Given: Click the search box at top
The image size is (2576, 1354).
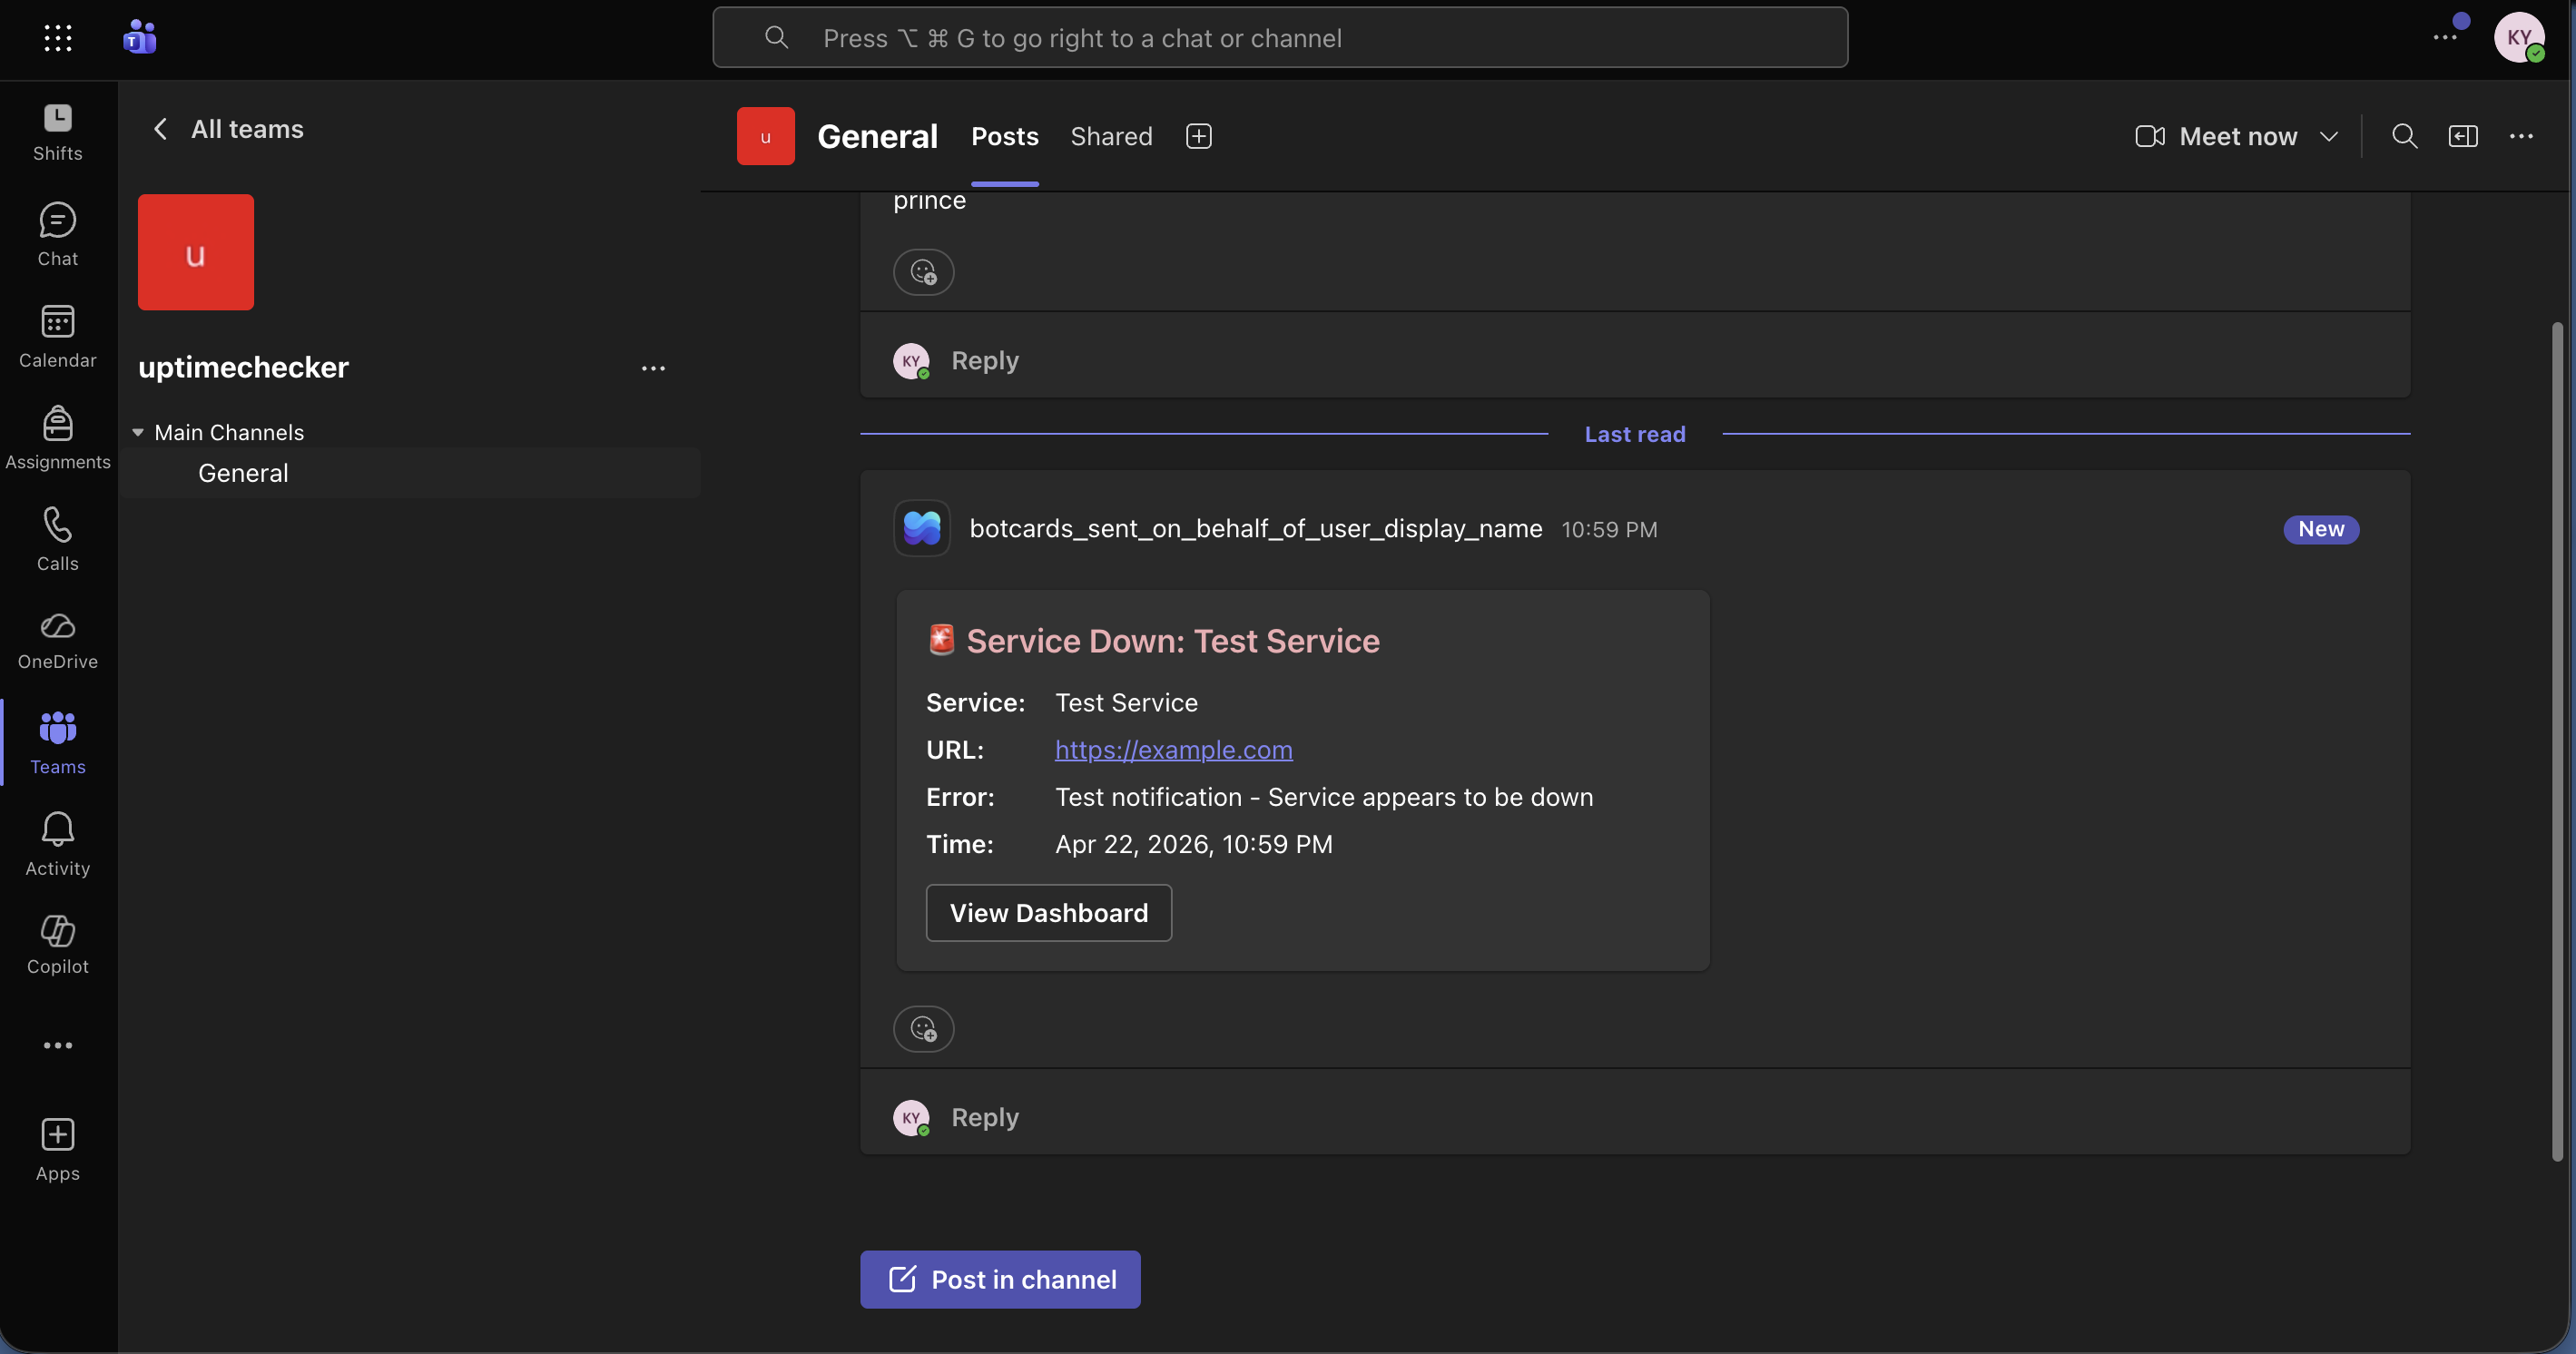Looking at the screenshot, I should tap(1280, 38).
